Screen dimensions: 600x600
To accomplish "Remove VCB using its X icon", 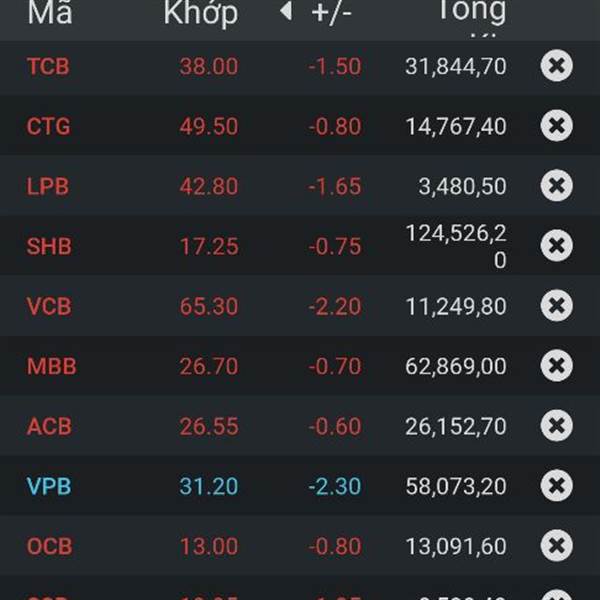I will (556, 305).
